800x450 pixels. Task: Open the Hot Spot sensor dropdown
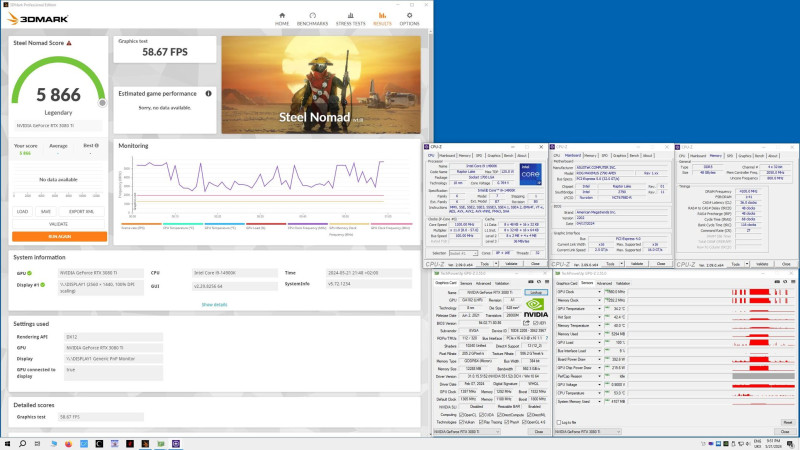coord(599,317)
